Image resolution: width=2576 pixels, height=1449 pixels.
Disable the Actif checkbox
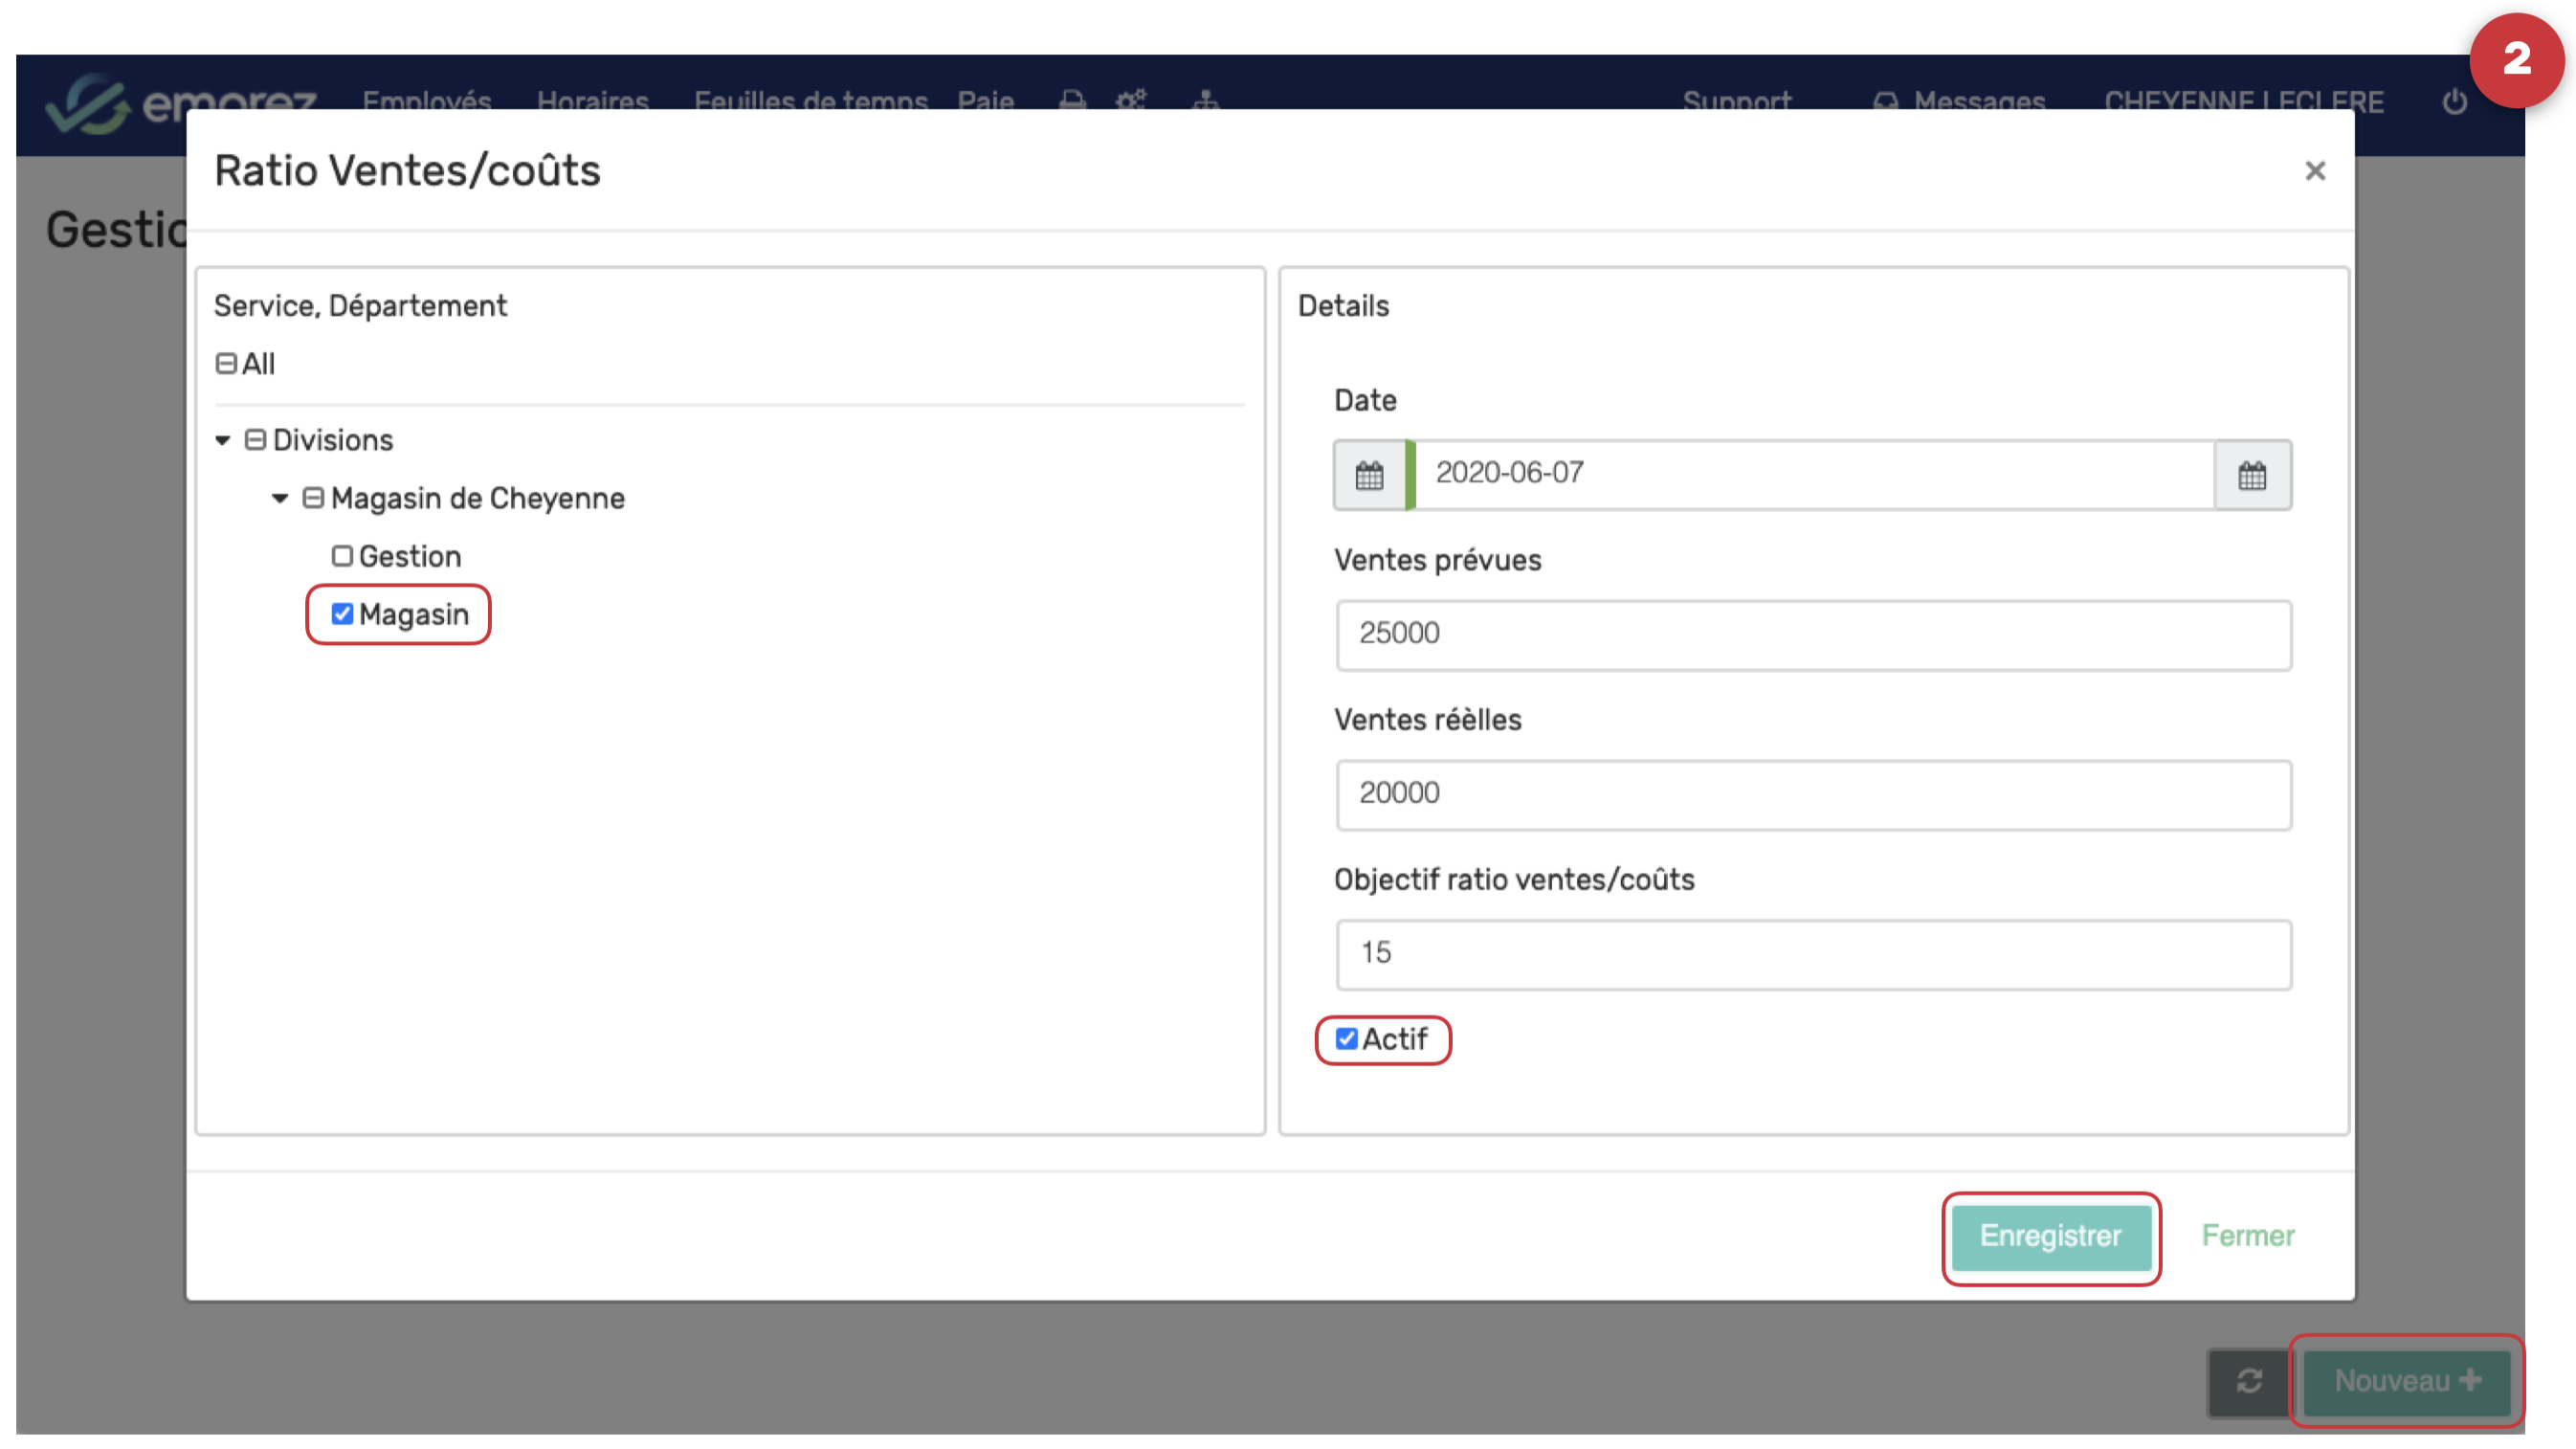coord(1347,1039)
